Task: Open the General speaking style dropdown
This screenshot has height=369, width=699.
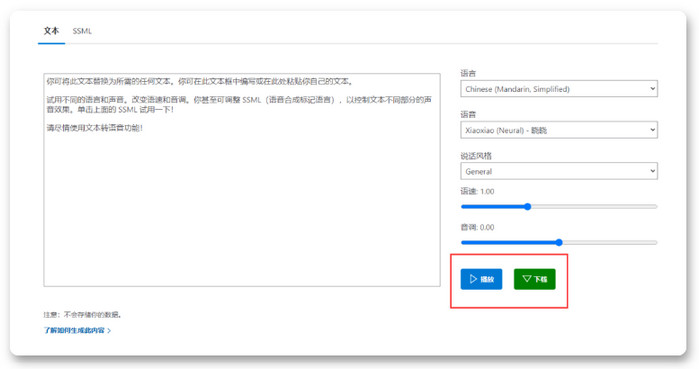Action: pyautogui.click(x=559, y=171)
